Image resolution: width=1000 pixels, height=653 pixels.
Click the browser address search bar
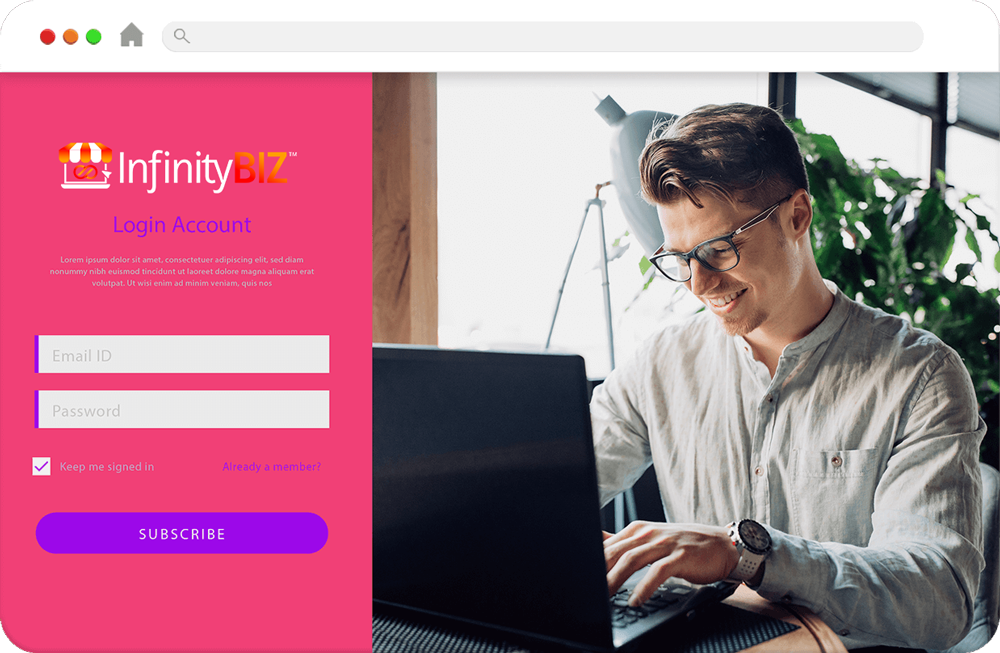(x=543, y=36)
